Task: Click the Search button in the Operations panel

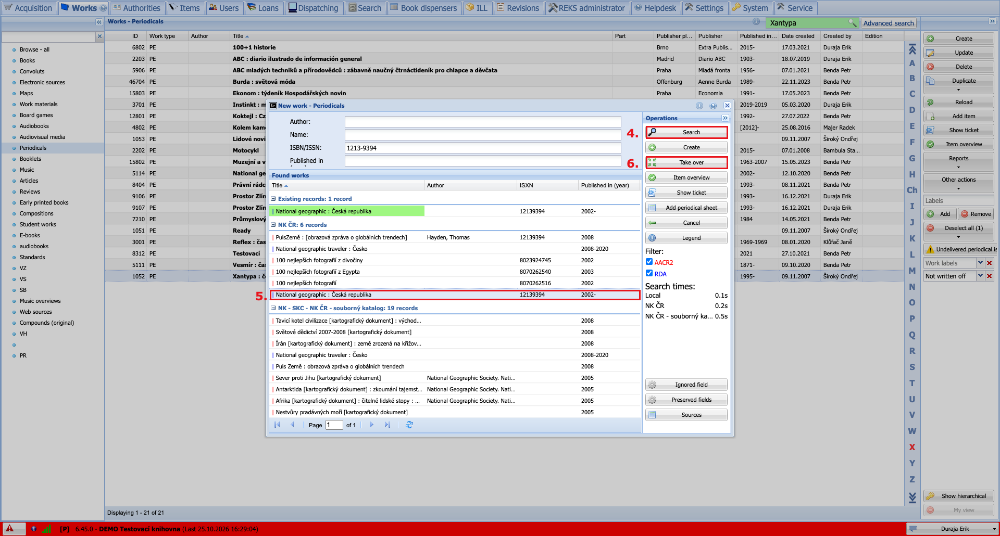Action: click(x=686, y=132)
